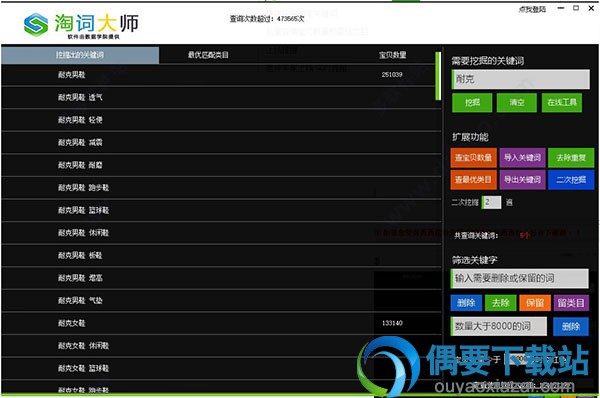
Task: Click the green vertical scrollbar thumb
Action: (x=438, y=76)
